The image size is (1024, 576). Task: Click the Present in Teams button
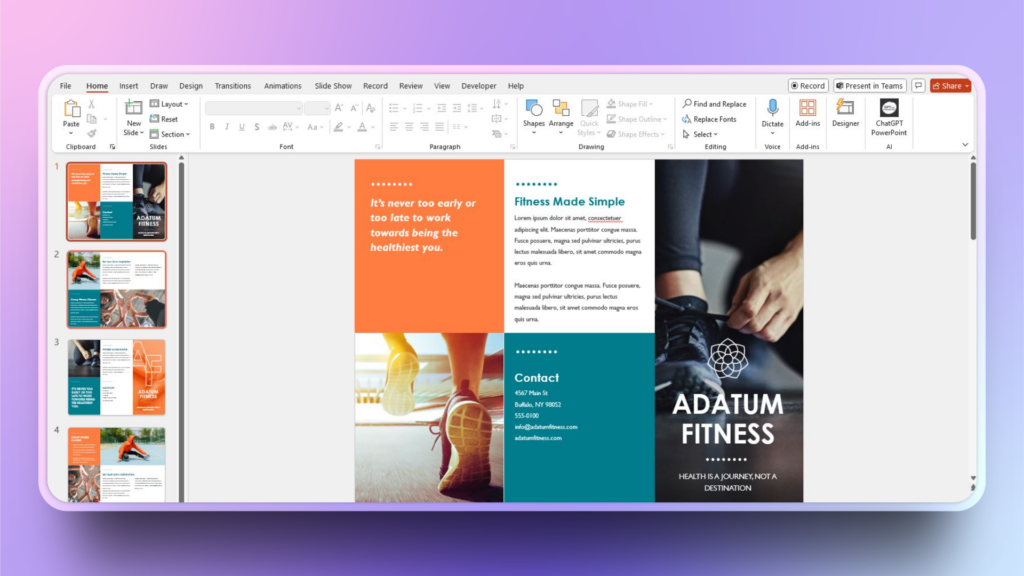[x=869, y=86]
